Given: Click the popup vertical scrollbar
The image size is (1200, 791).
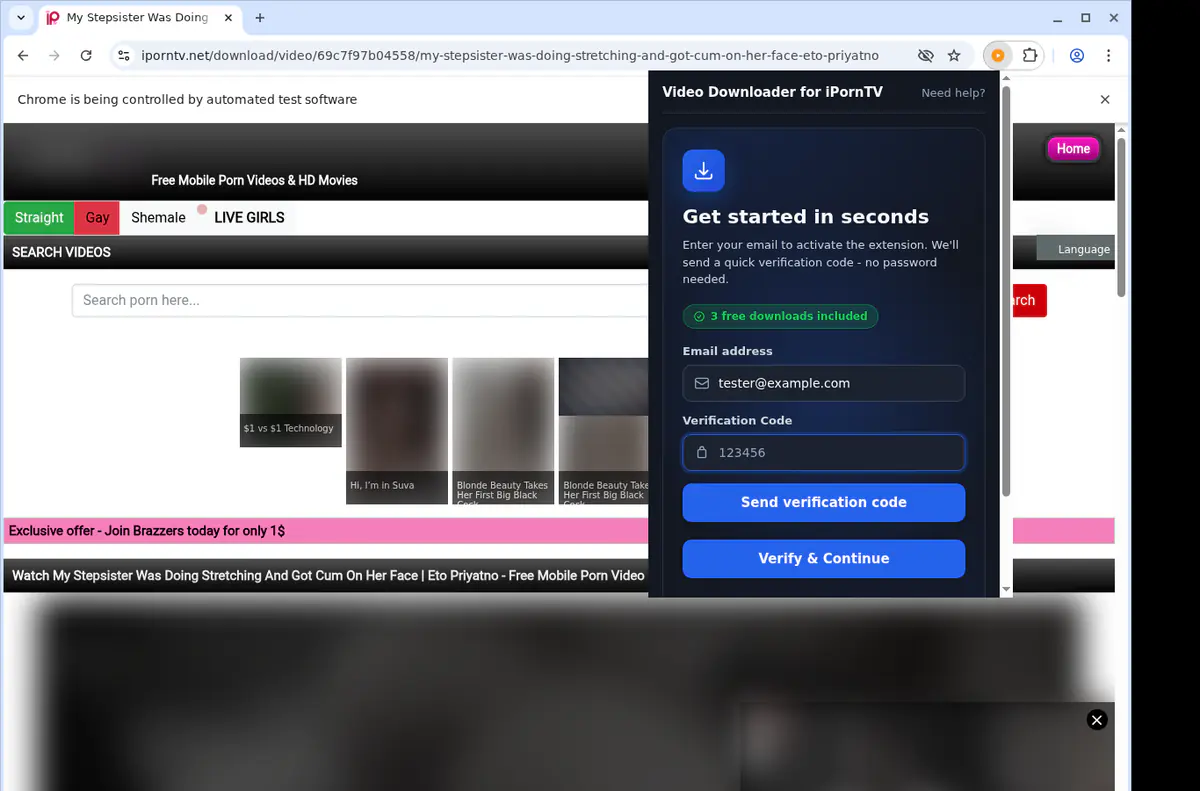Looking at the screenshot, I should tap(1006, 290).
